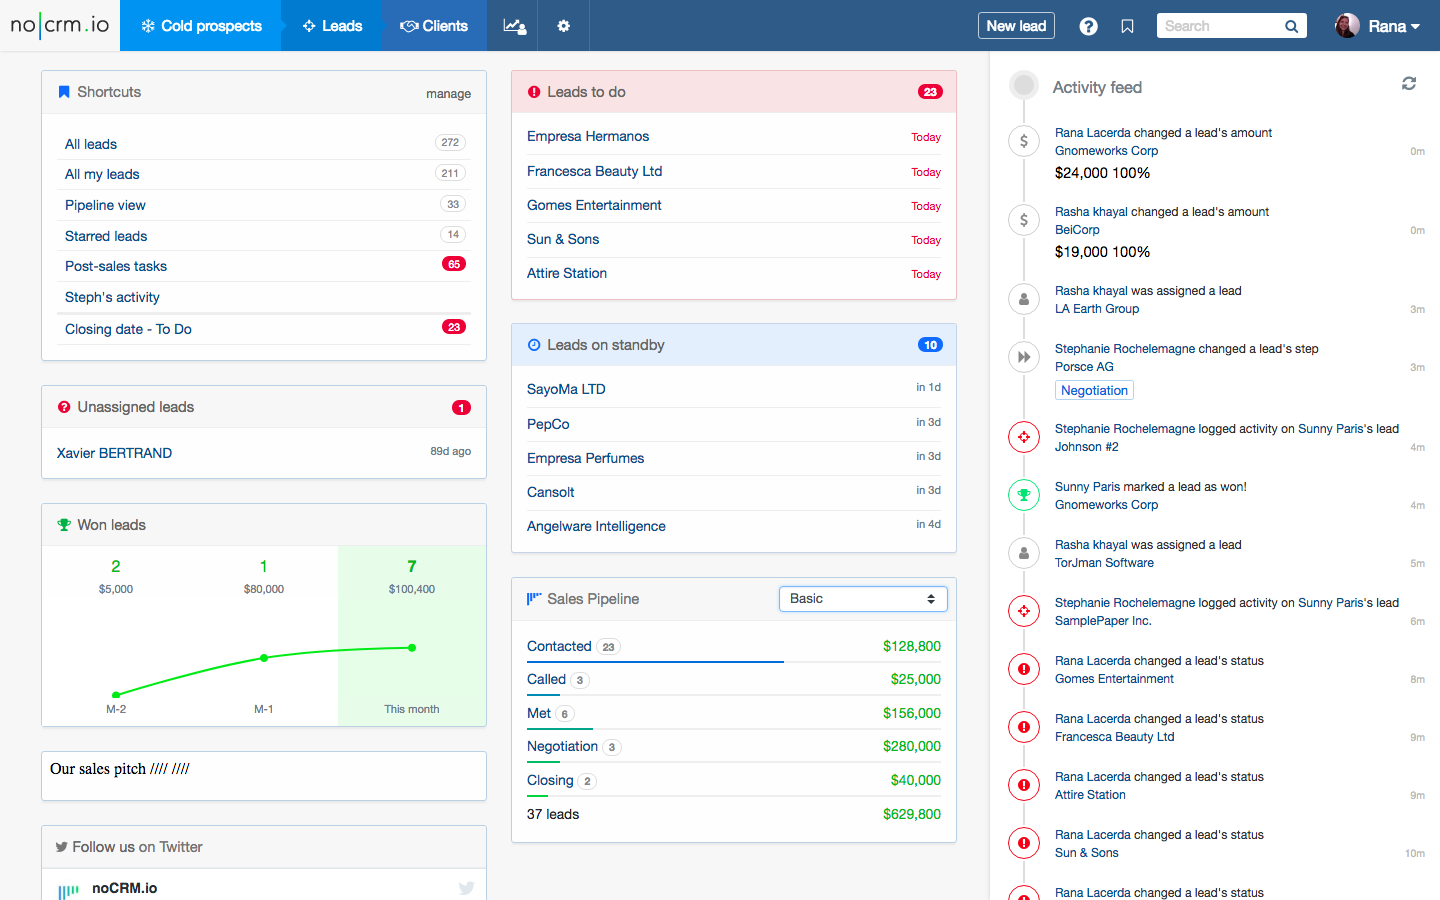Switch to Clients tab

click(x=434, y=26)
